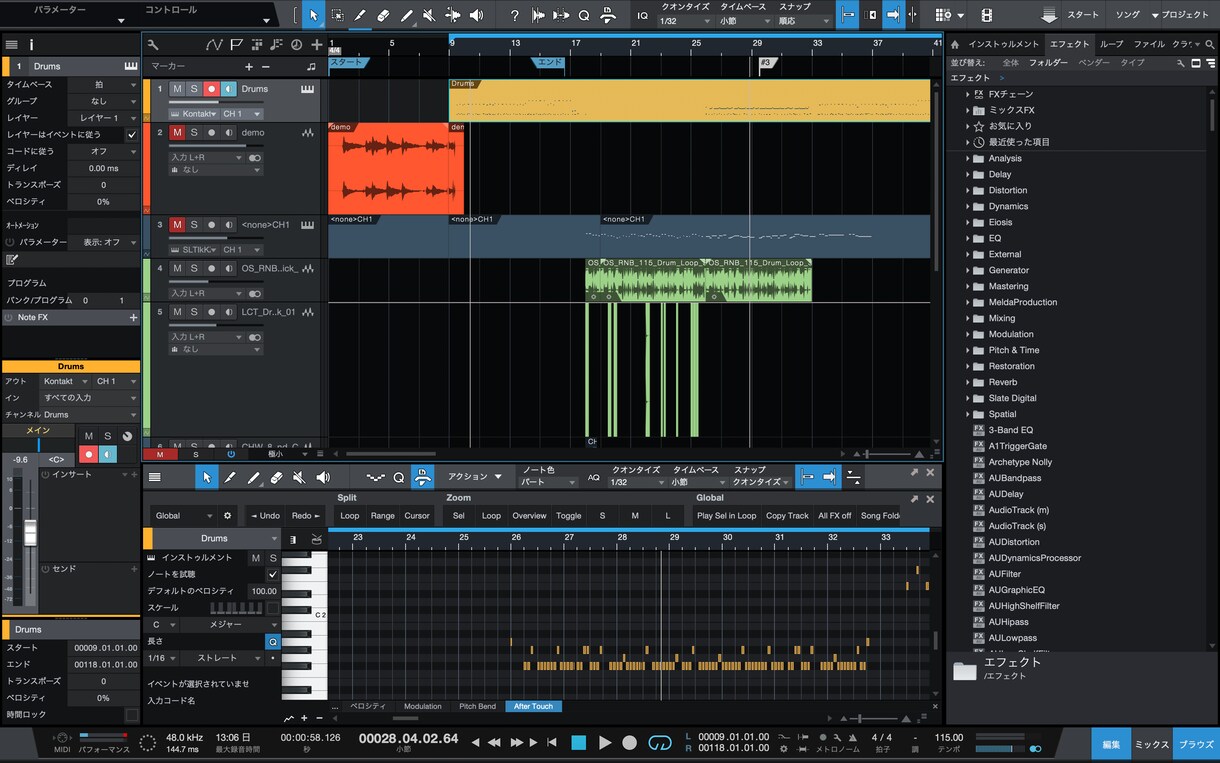This screenshot has height=763, width=1220.
Task: Solo the Drums track
Action: tap(194, 89)
